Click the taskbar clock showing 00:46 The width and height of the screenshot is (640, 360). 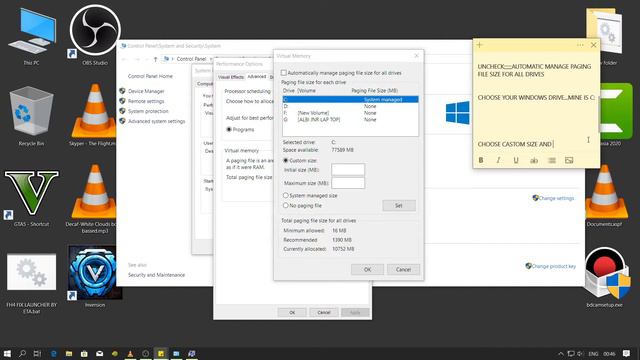point(609,353)
